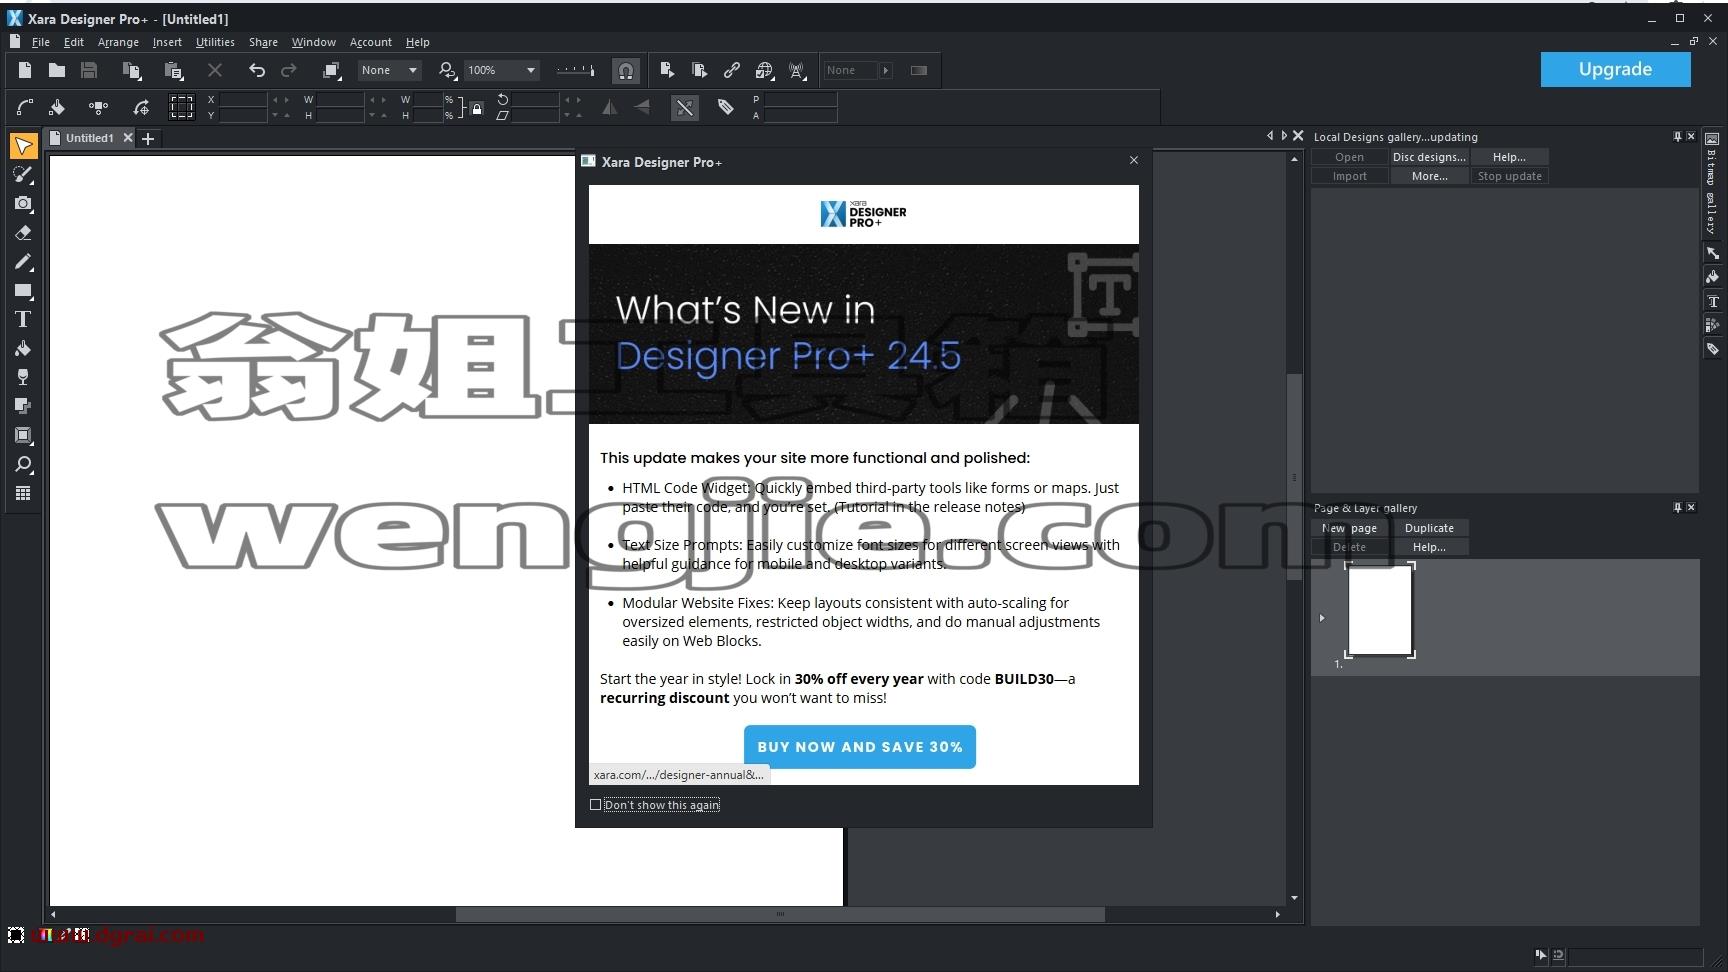Select the Zoom magnifier tool
The height and width of the screenshot is (972, 1728).
click(x=23, y=465)
